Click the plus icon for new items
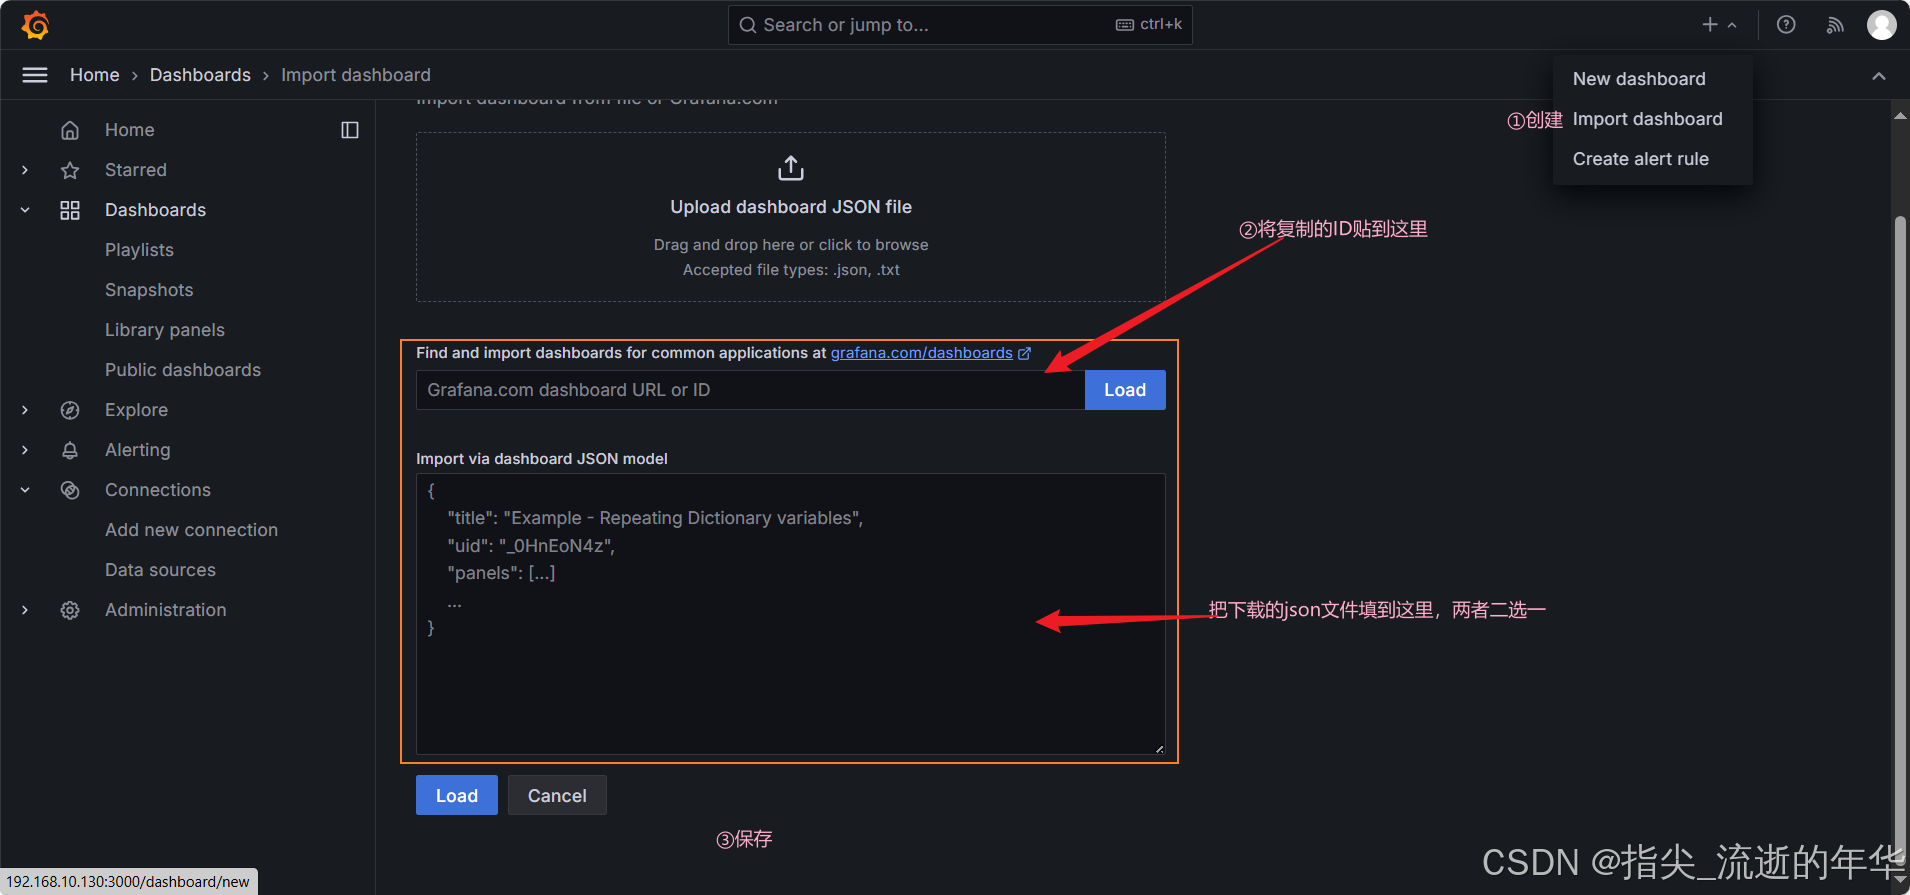Image resolution: width=1910 pixels, height=895 pixels. (x=1710, y=25)
